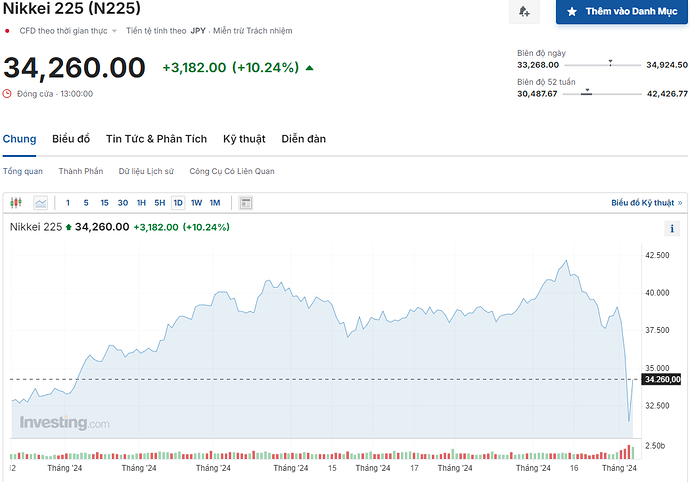Select the 1D chart interval
This screenshot has height=482, width=690.
coord(178,203)
